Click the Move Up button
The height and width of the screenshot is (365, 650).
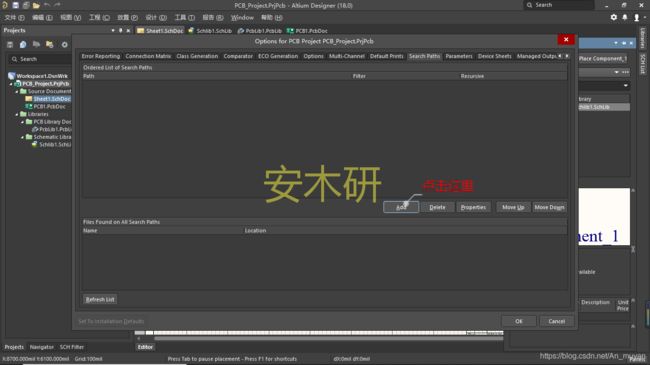pos(513,207)
